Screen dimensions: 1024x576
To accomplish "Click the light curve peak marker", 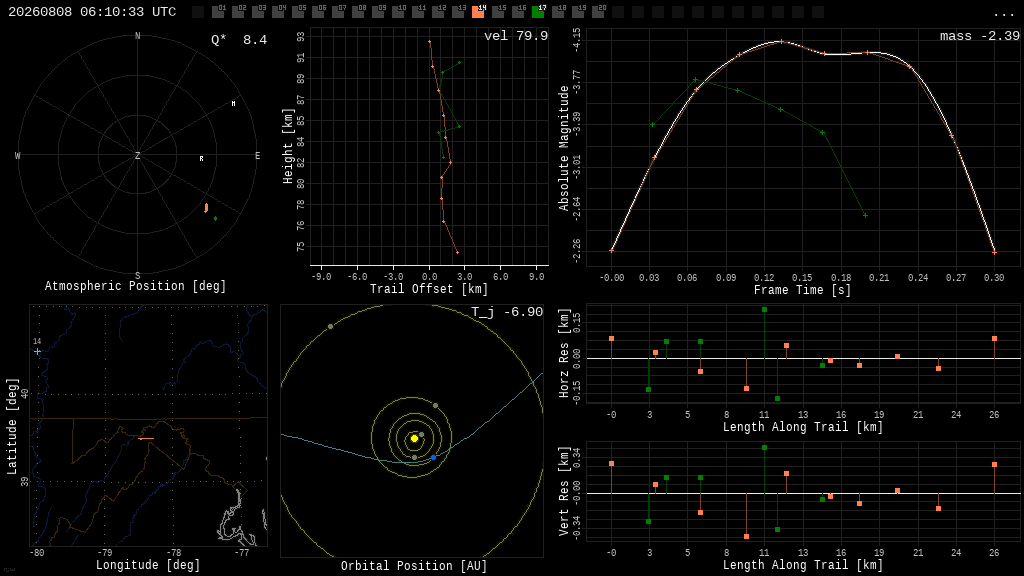I will click(781, 42).
